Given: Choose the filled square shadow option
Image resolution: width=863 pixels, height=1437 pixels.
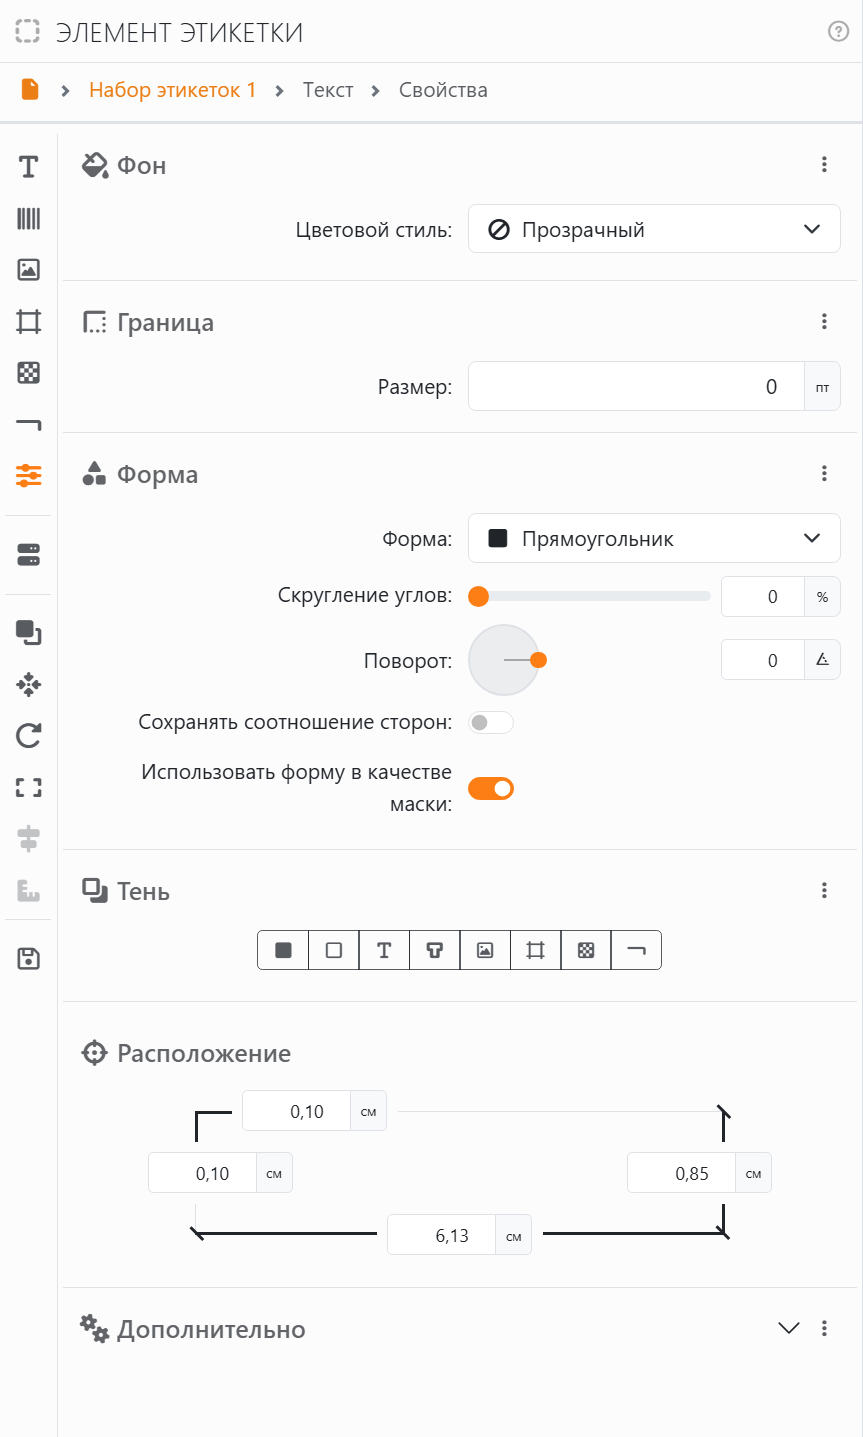Looking at the screenshot, I should [x=284, y=950].
